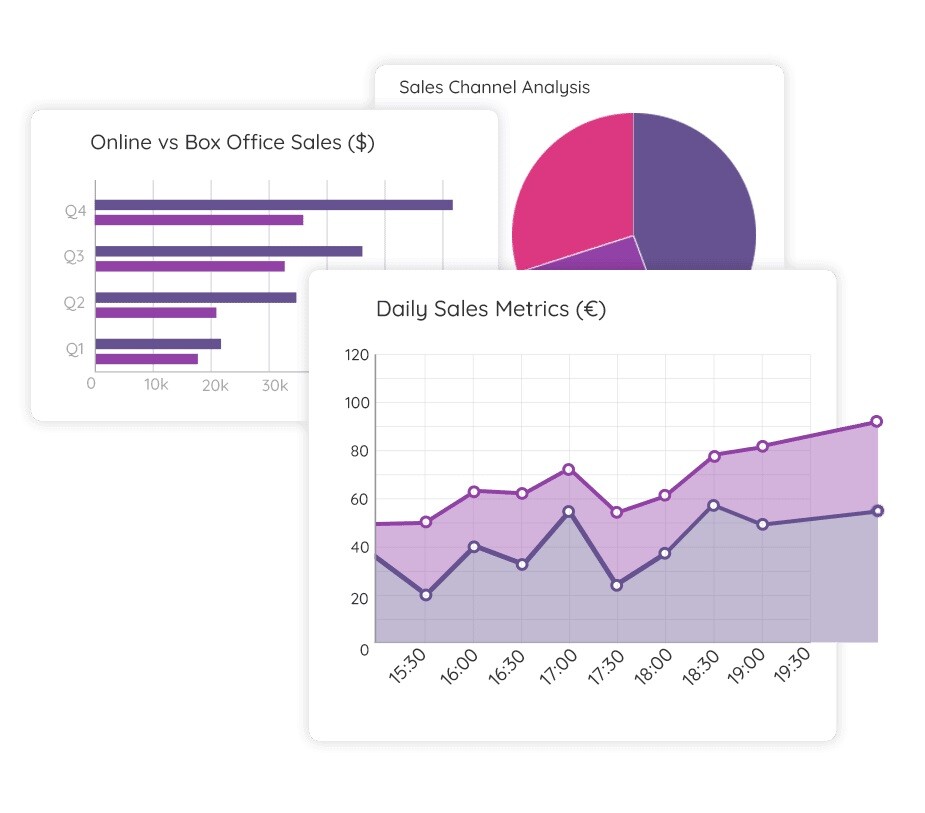The width and height of the screenshot is (925, 813).
Task: Select the upper line peak at 17:00
Action: (x=569, y=470)
